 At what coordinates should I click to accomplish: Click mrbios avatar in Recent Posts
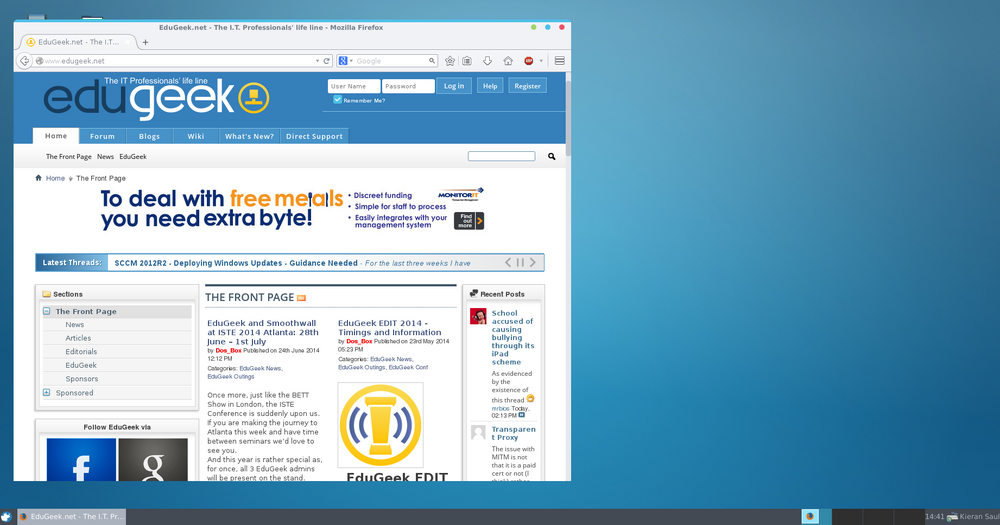point(478,316)
